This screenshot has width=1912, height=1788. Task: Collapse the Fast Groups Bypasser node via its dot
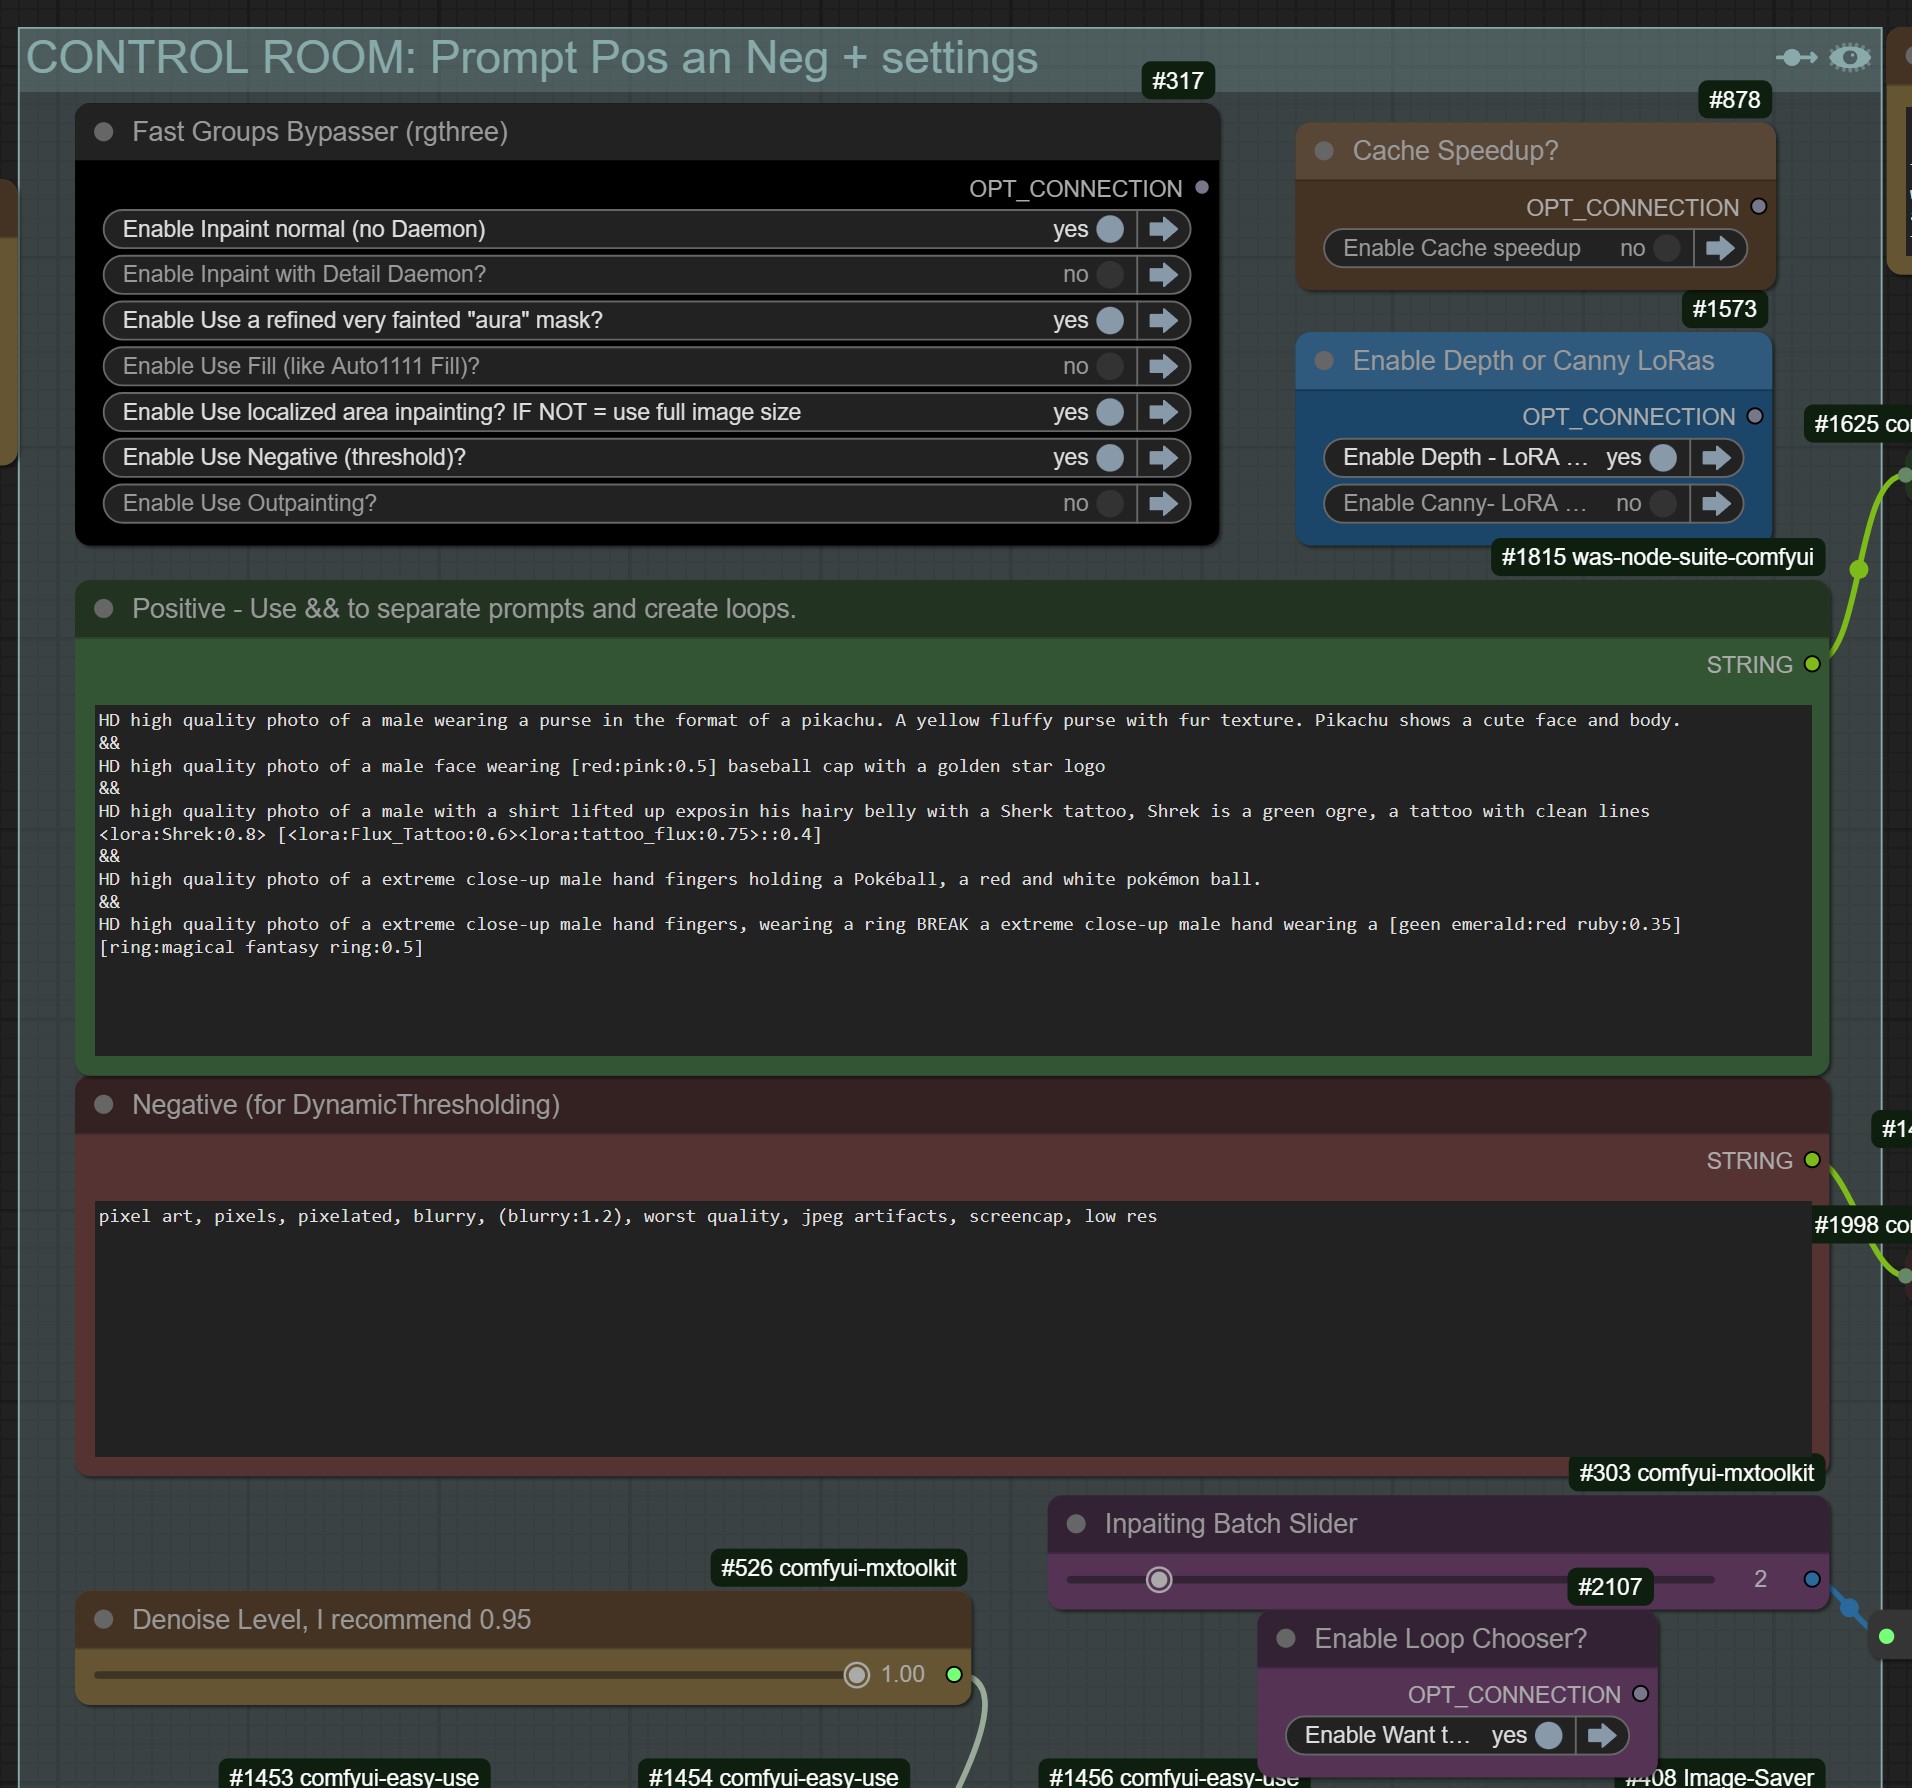(x=103, y=132)
